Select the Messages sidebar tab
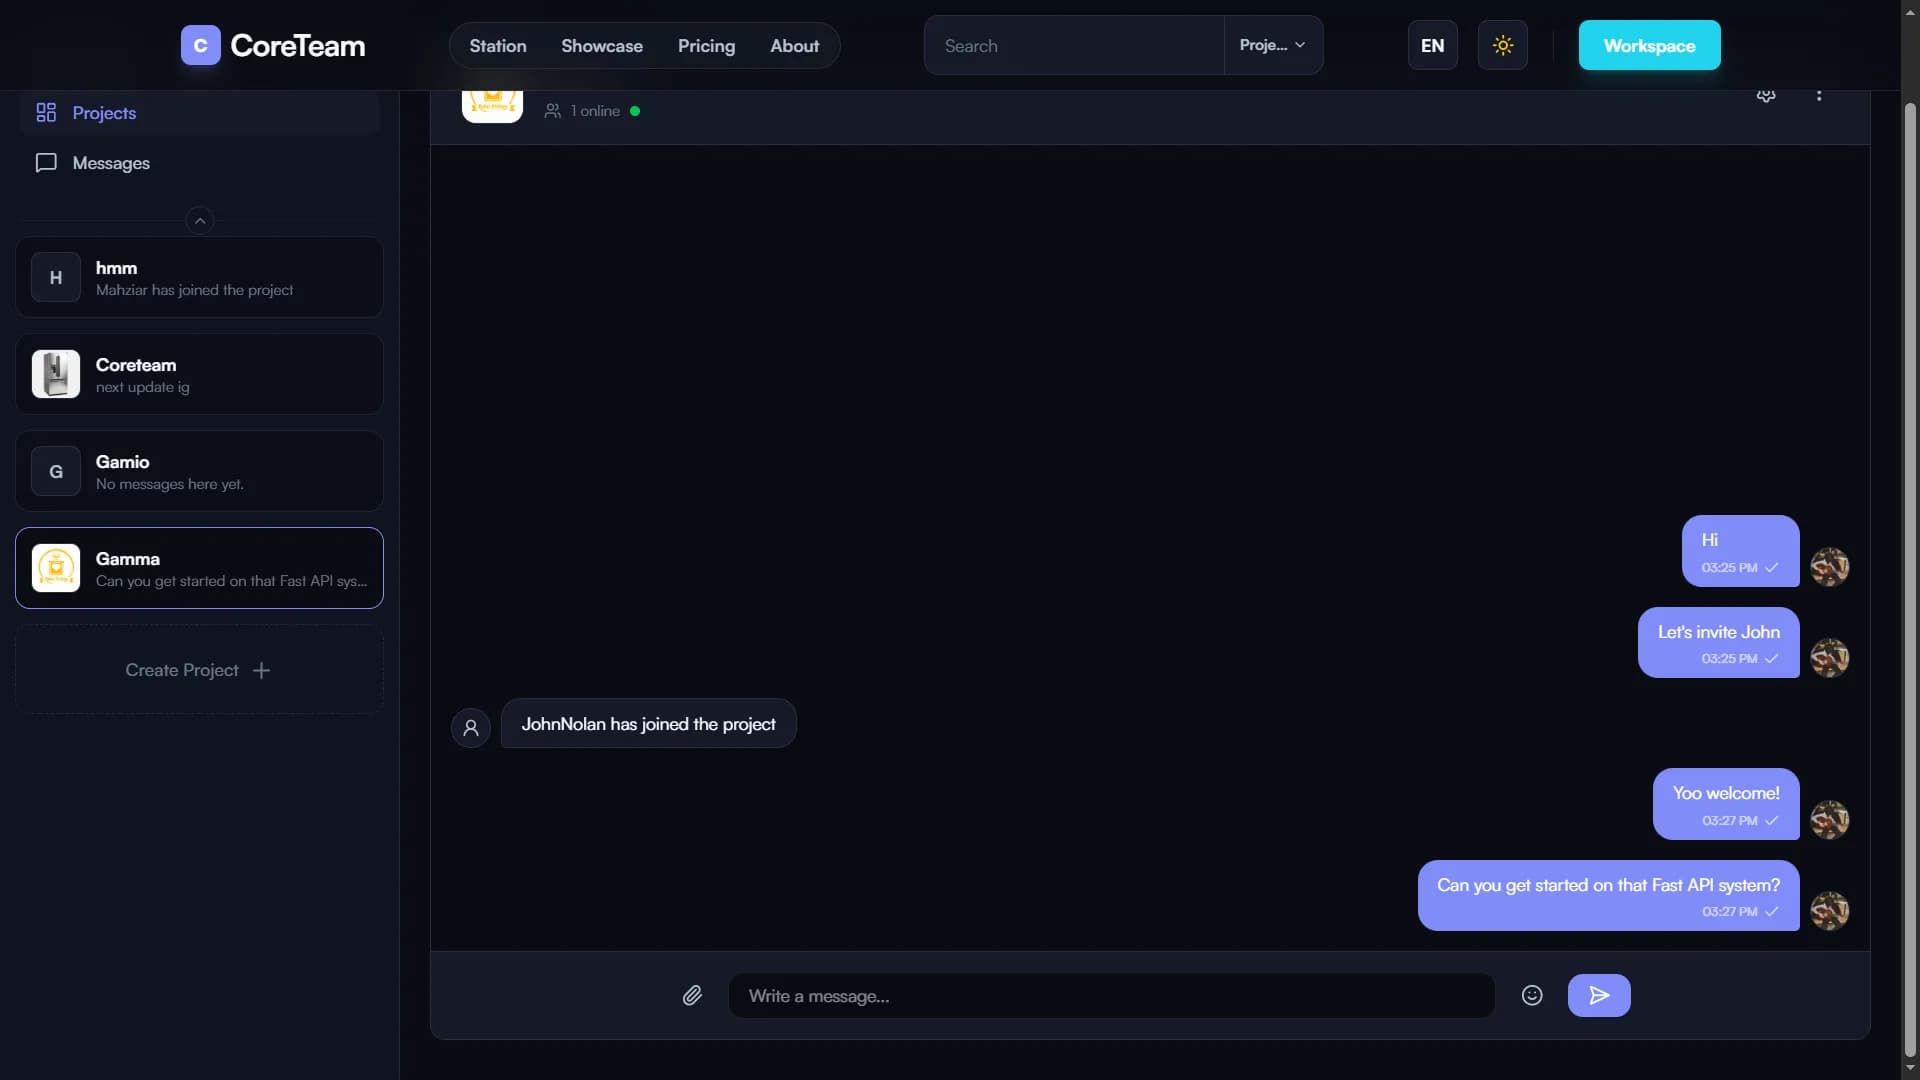 pyautogui.click(x=199, y=163)
